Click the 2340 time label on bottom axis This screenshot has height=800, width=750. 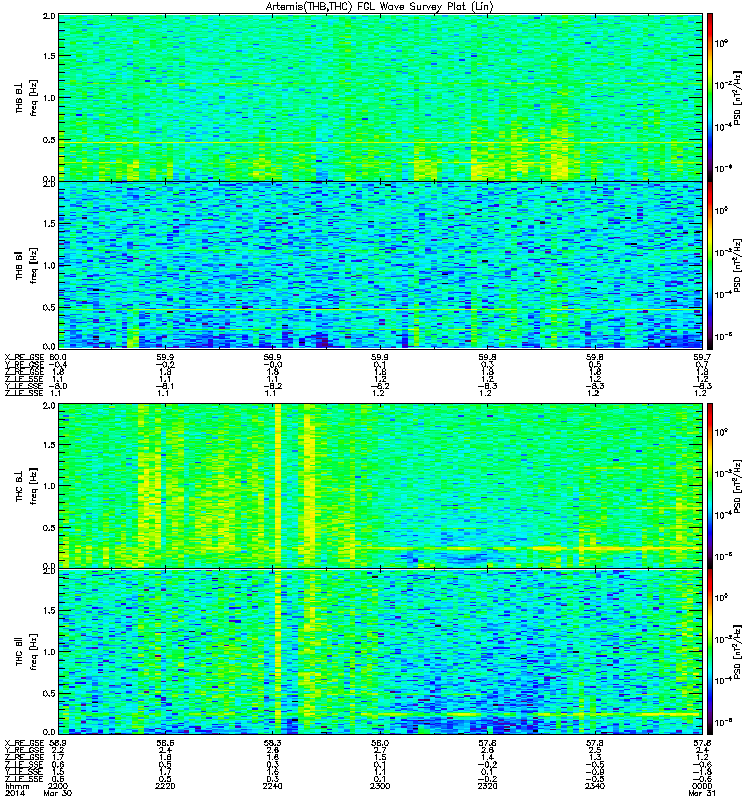595,786
